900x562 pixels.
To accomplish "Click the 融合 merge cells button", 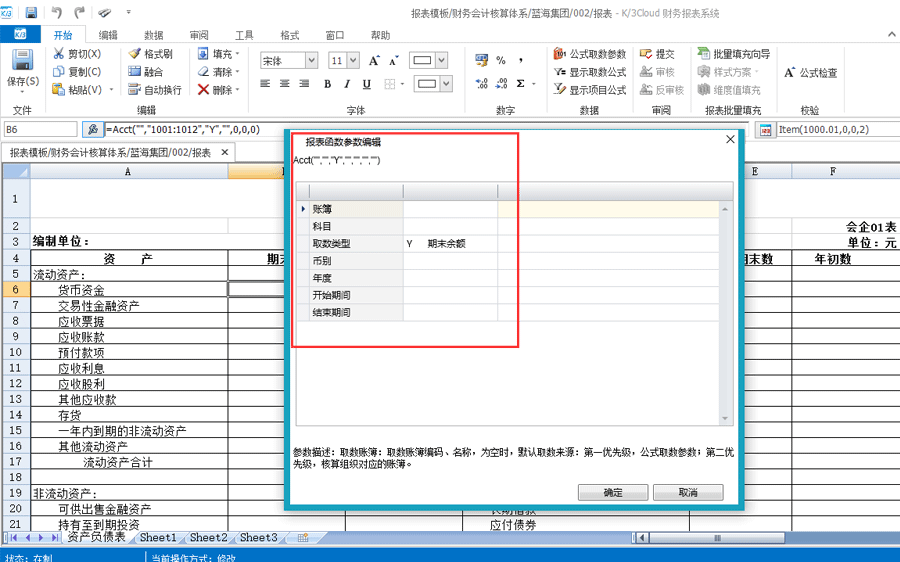I will click(146, 72).
